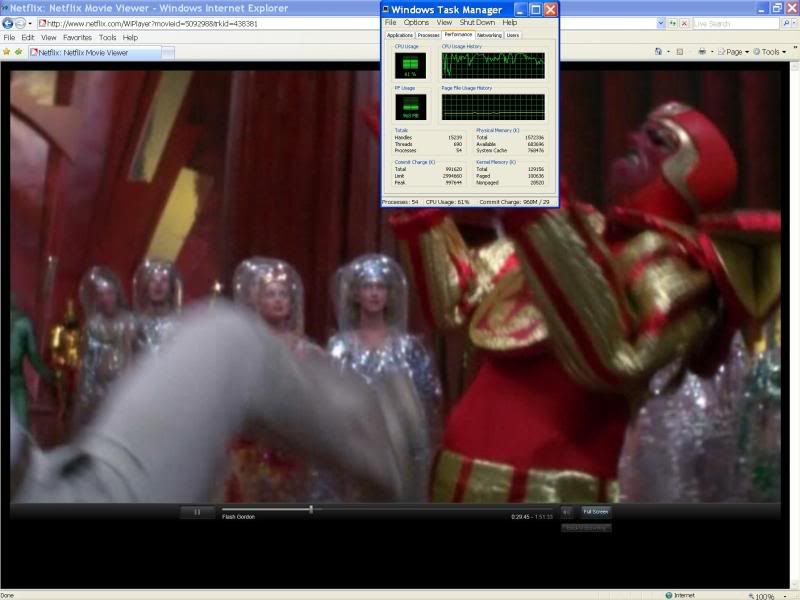Click the Internet Explorer title bar icon
The height and width of the screenshot is (600, 800).
(4, 8)
